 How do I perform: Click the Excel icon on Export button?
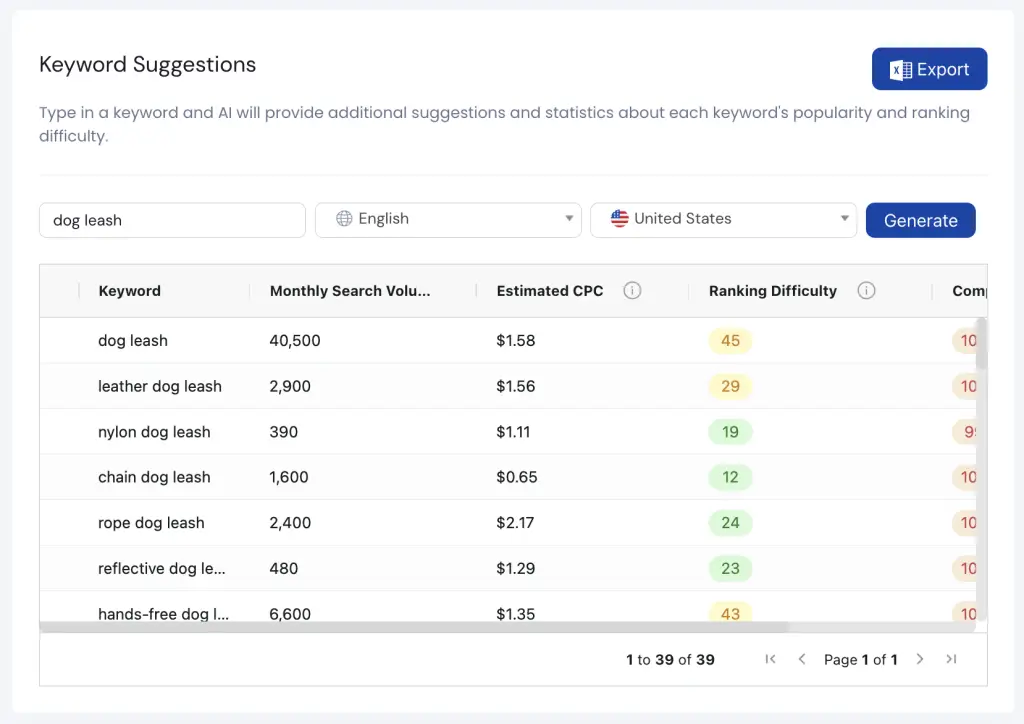click(x=901, y=70)
